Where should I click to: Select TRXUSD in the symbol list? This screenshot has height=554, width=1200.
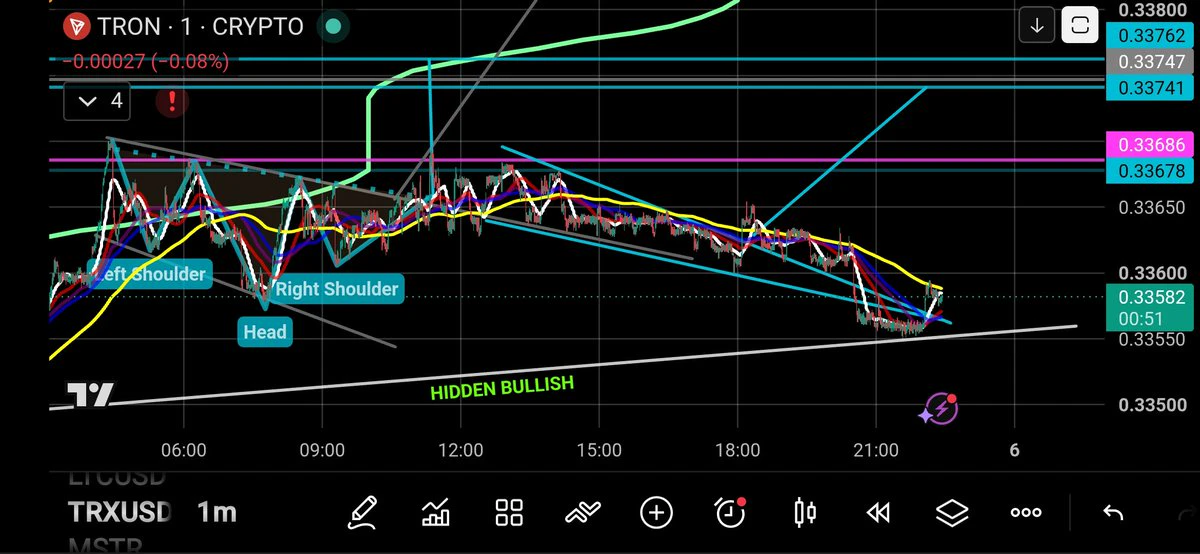(x=120, y=512)
